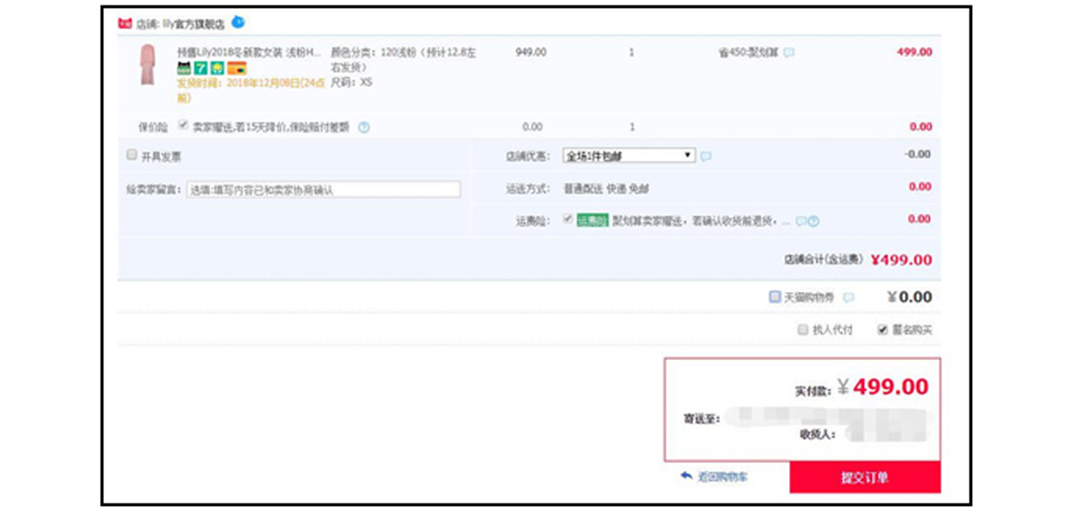Click the comment bubble beside the 店铺优惠 dropdown
This screenshot has width=1065, height=513.
(706, 156)
